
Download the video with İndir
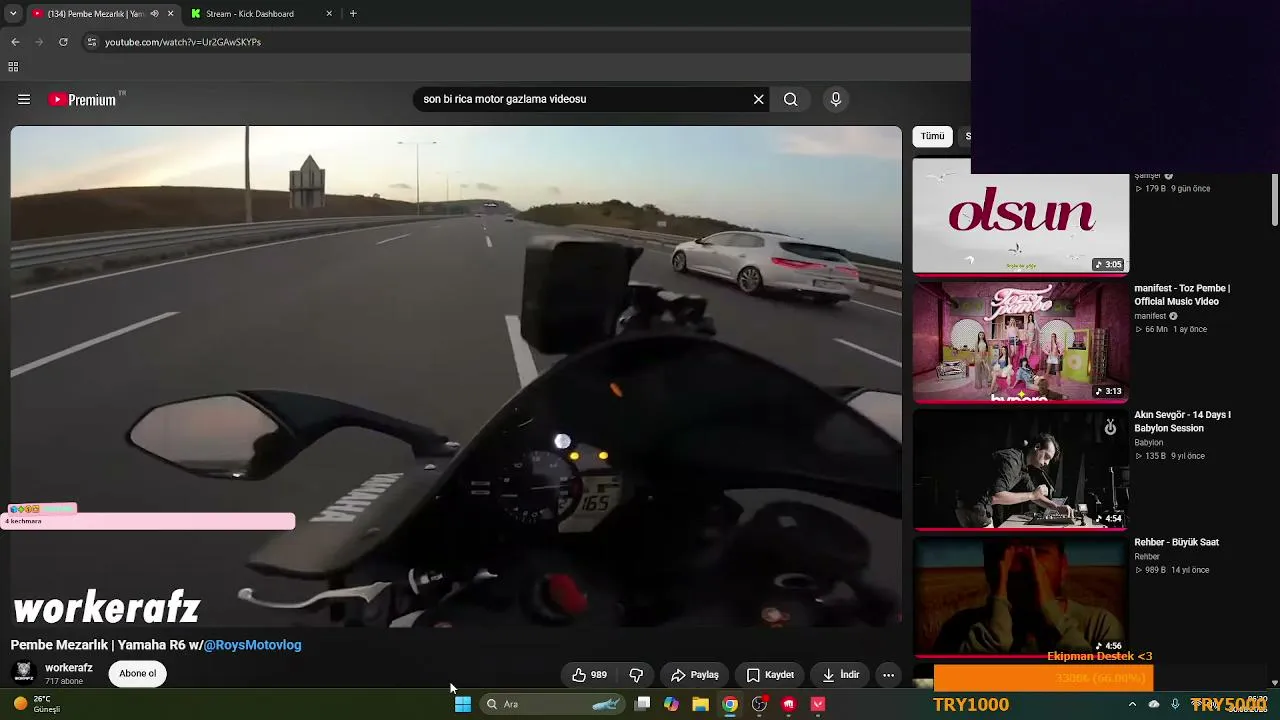841,675
